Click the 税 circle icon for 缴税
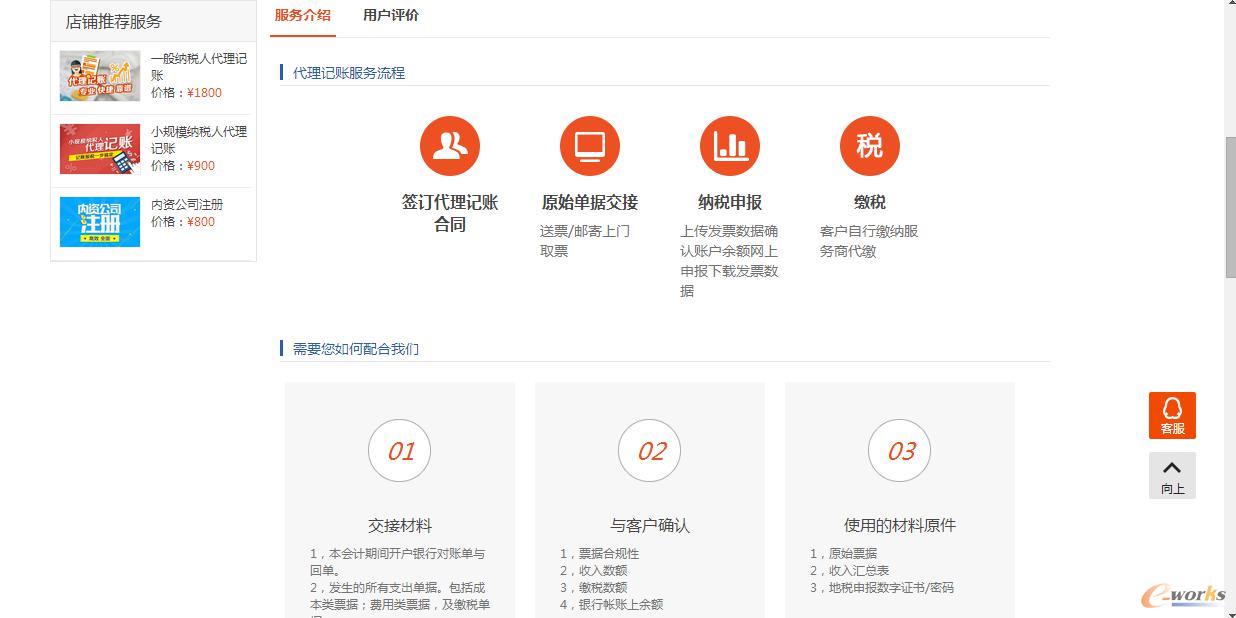 click(x=870, y=145)
